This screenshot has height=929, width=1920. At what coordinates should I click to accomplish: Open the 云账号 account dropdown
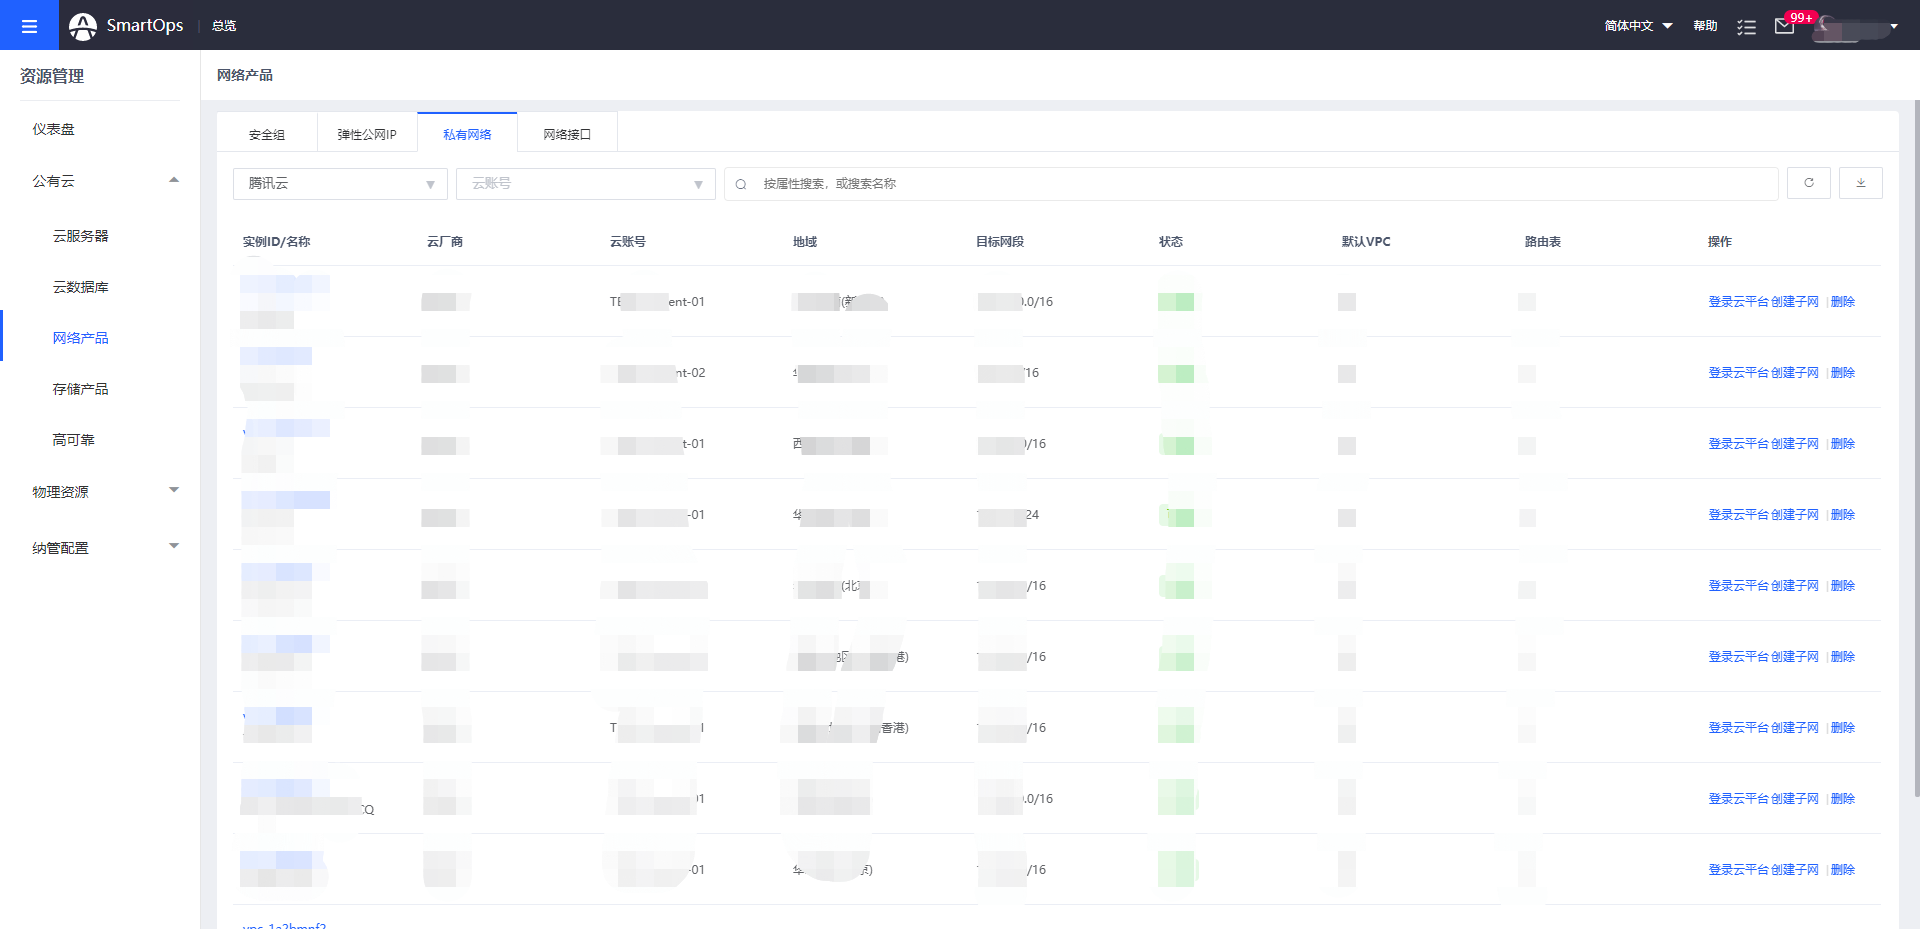tap(585, 184)
